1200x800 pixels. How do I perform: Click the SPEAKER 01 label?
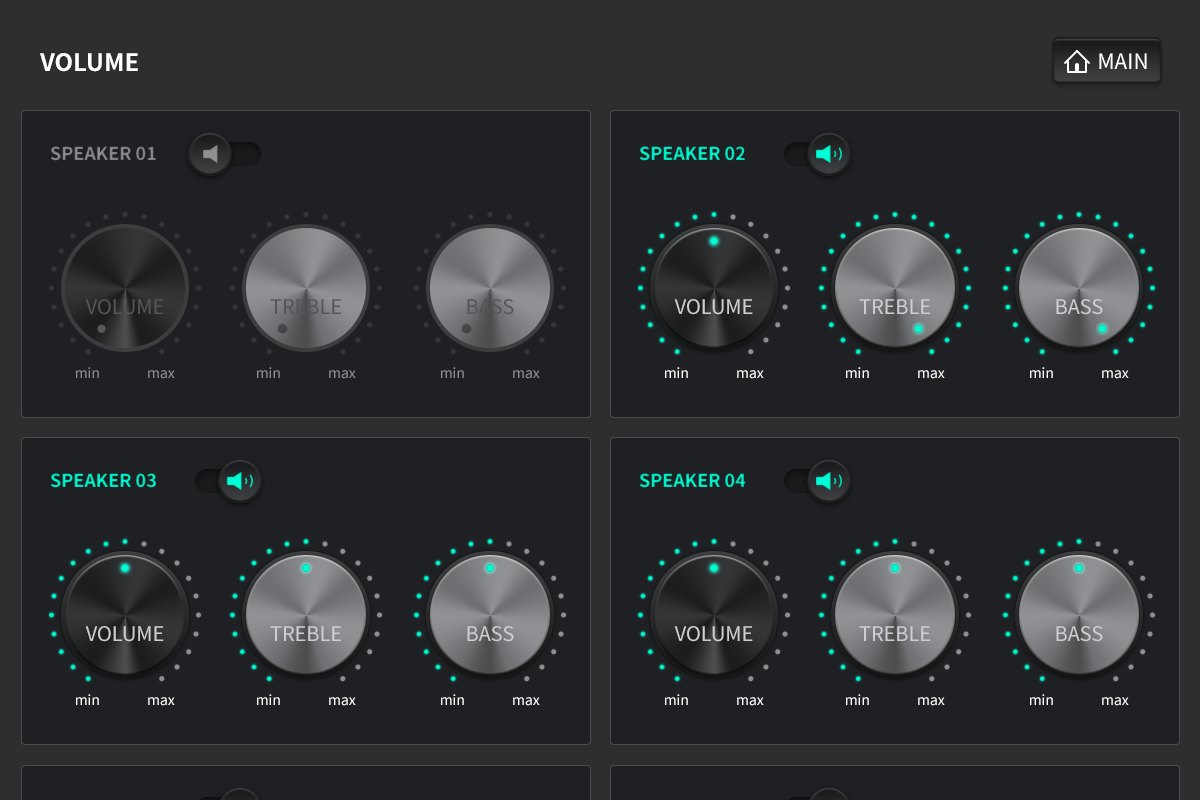coord(104,154)
